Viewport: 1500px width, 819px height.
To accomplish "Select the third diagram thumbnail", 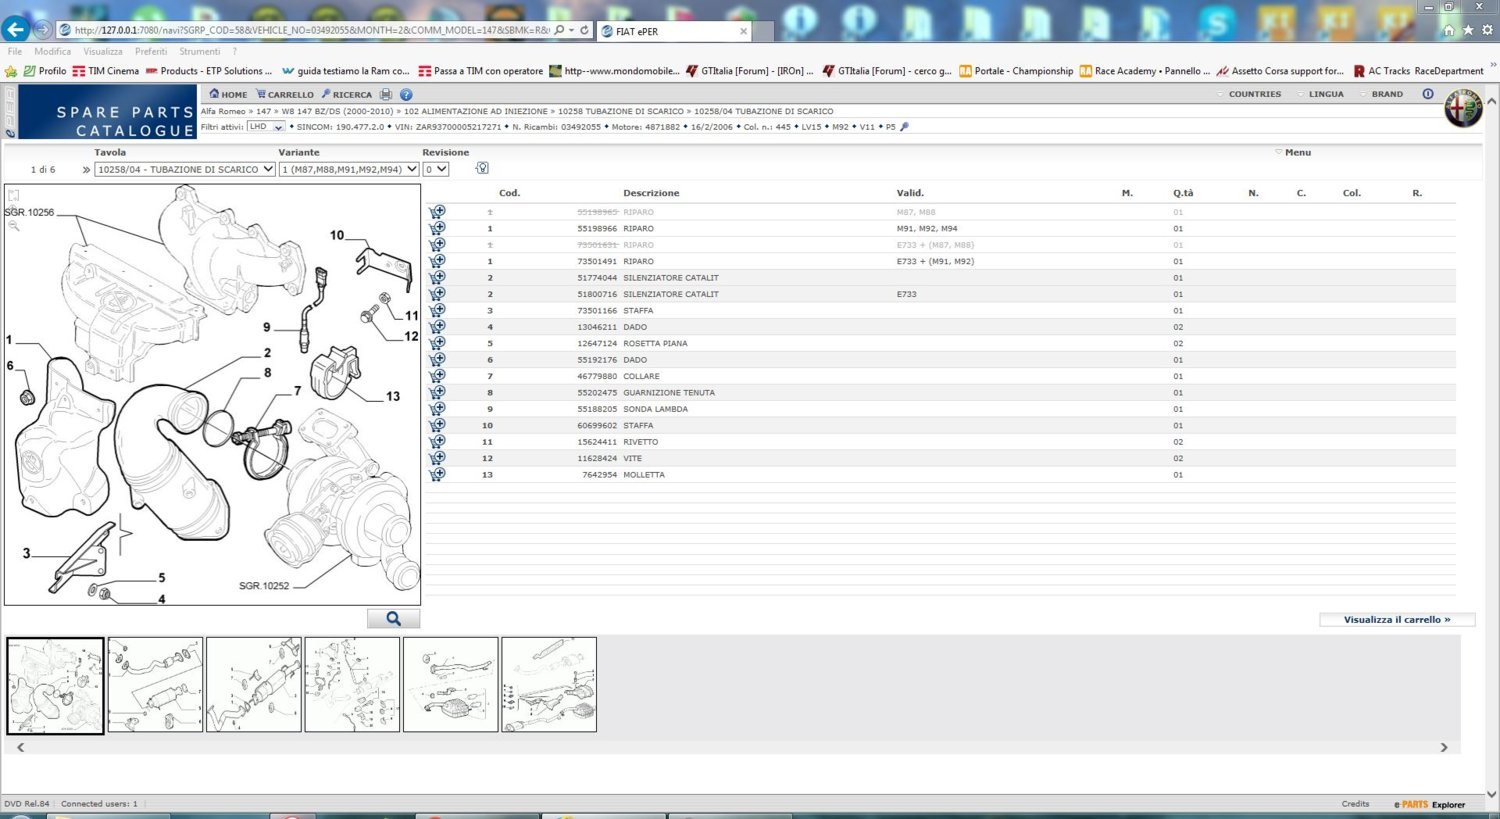I will pyautogui.click(x=253, y=685).
